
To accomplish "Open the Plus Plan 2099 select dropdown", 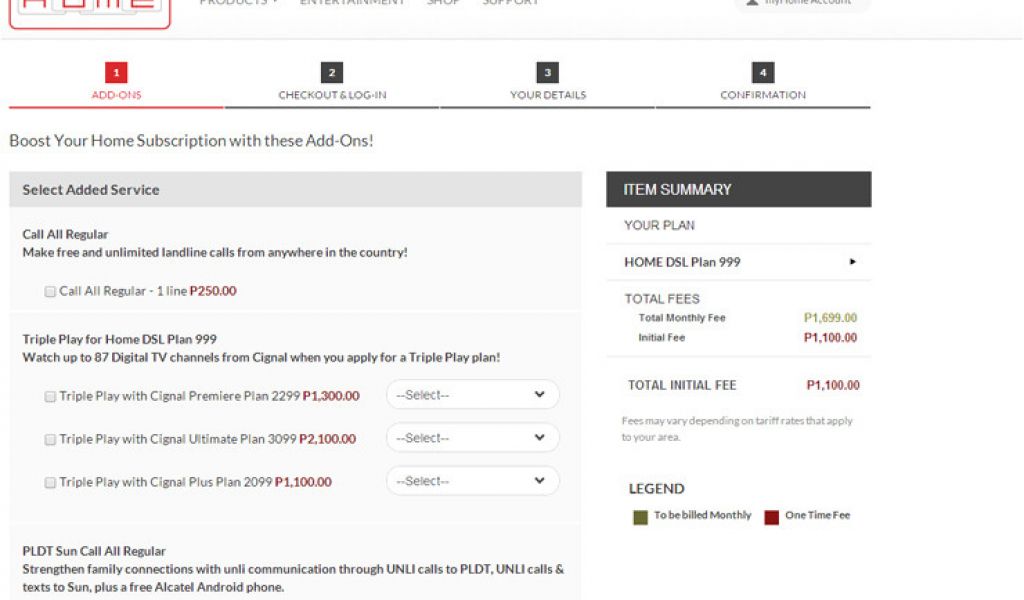I will [x=472, y=481].
